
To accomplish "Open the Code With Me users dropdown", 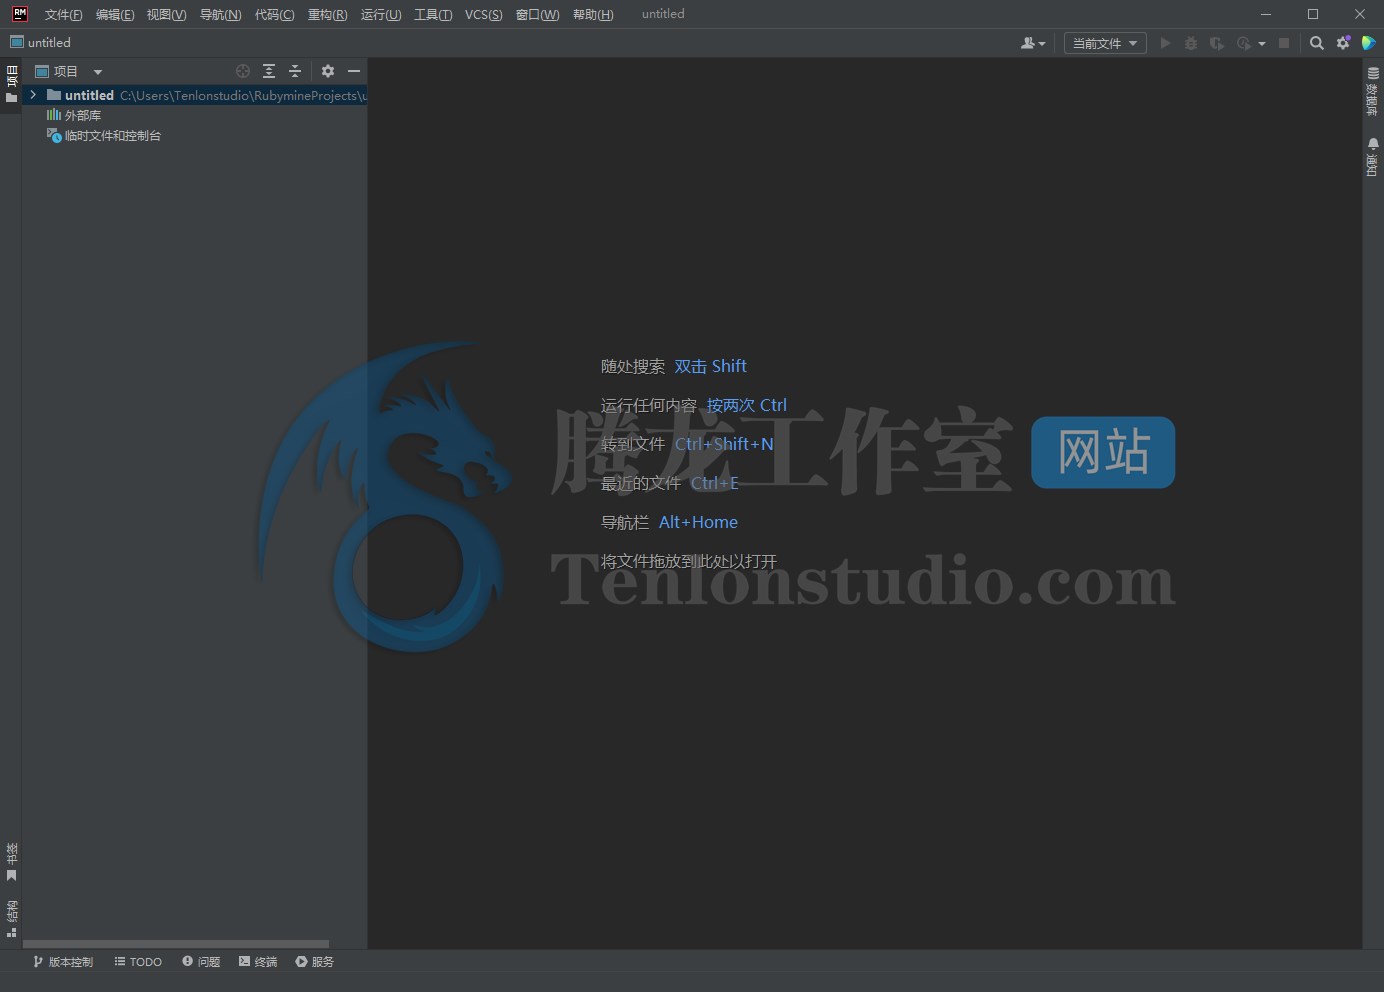I will [1033, 43].
